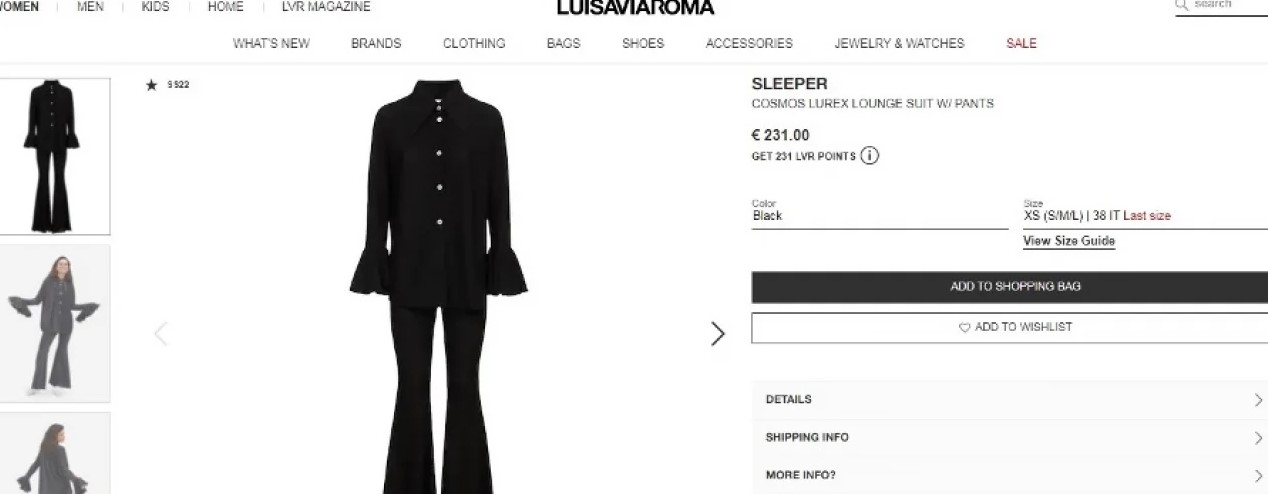This screenshot has height=494, width=1268.
Task: Expand the More Info section
Action: 1009,476
